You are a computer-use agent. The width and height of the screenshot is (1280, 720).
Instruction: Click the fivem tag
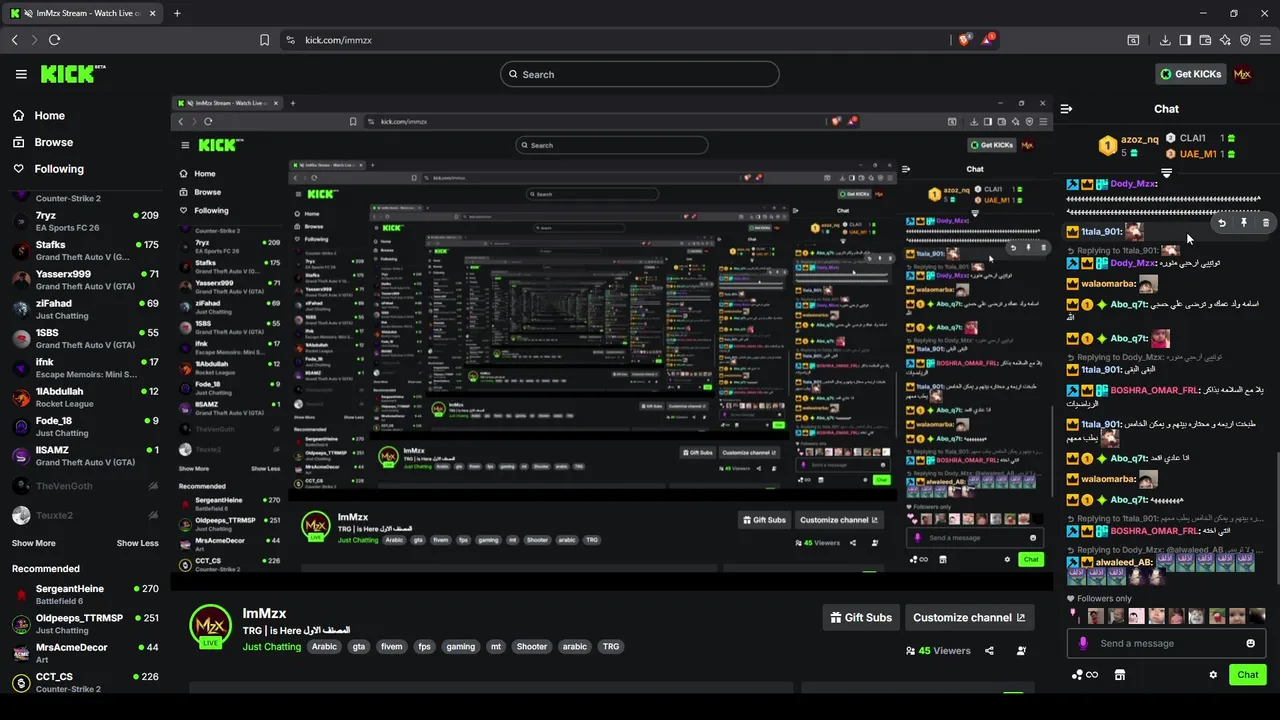coord(392,647)
